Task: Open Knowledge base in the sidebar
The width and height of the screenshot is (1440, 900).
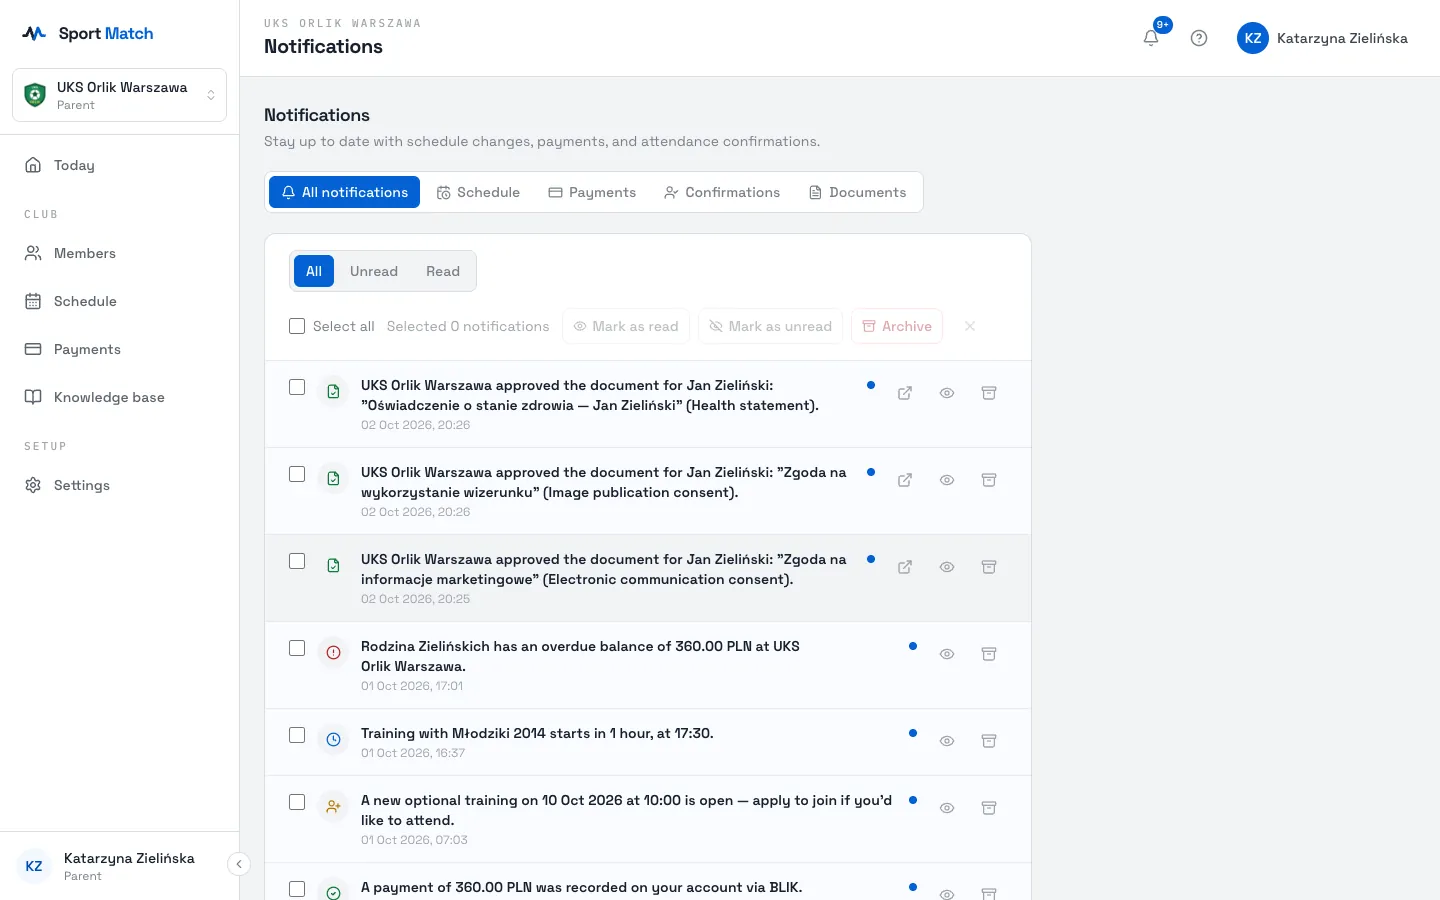Action: coord(119,397)
